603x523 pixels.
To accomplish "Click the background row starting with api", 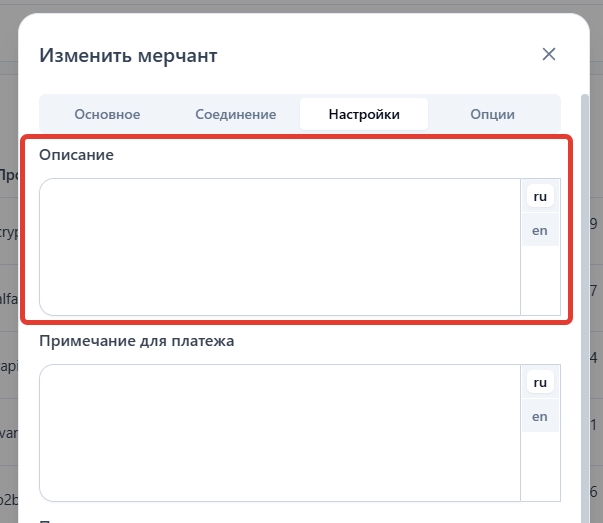I will (9, 362).
